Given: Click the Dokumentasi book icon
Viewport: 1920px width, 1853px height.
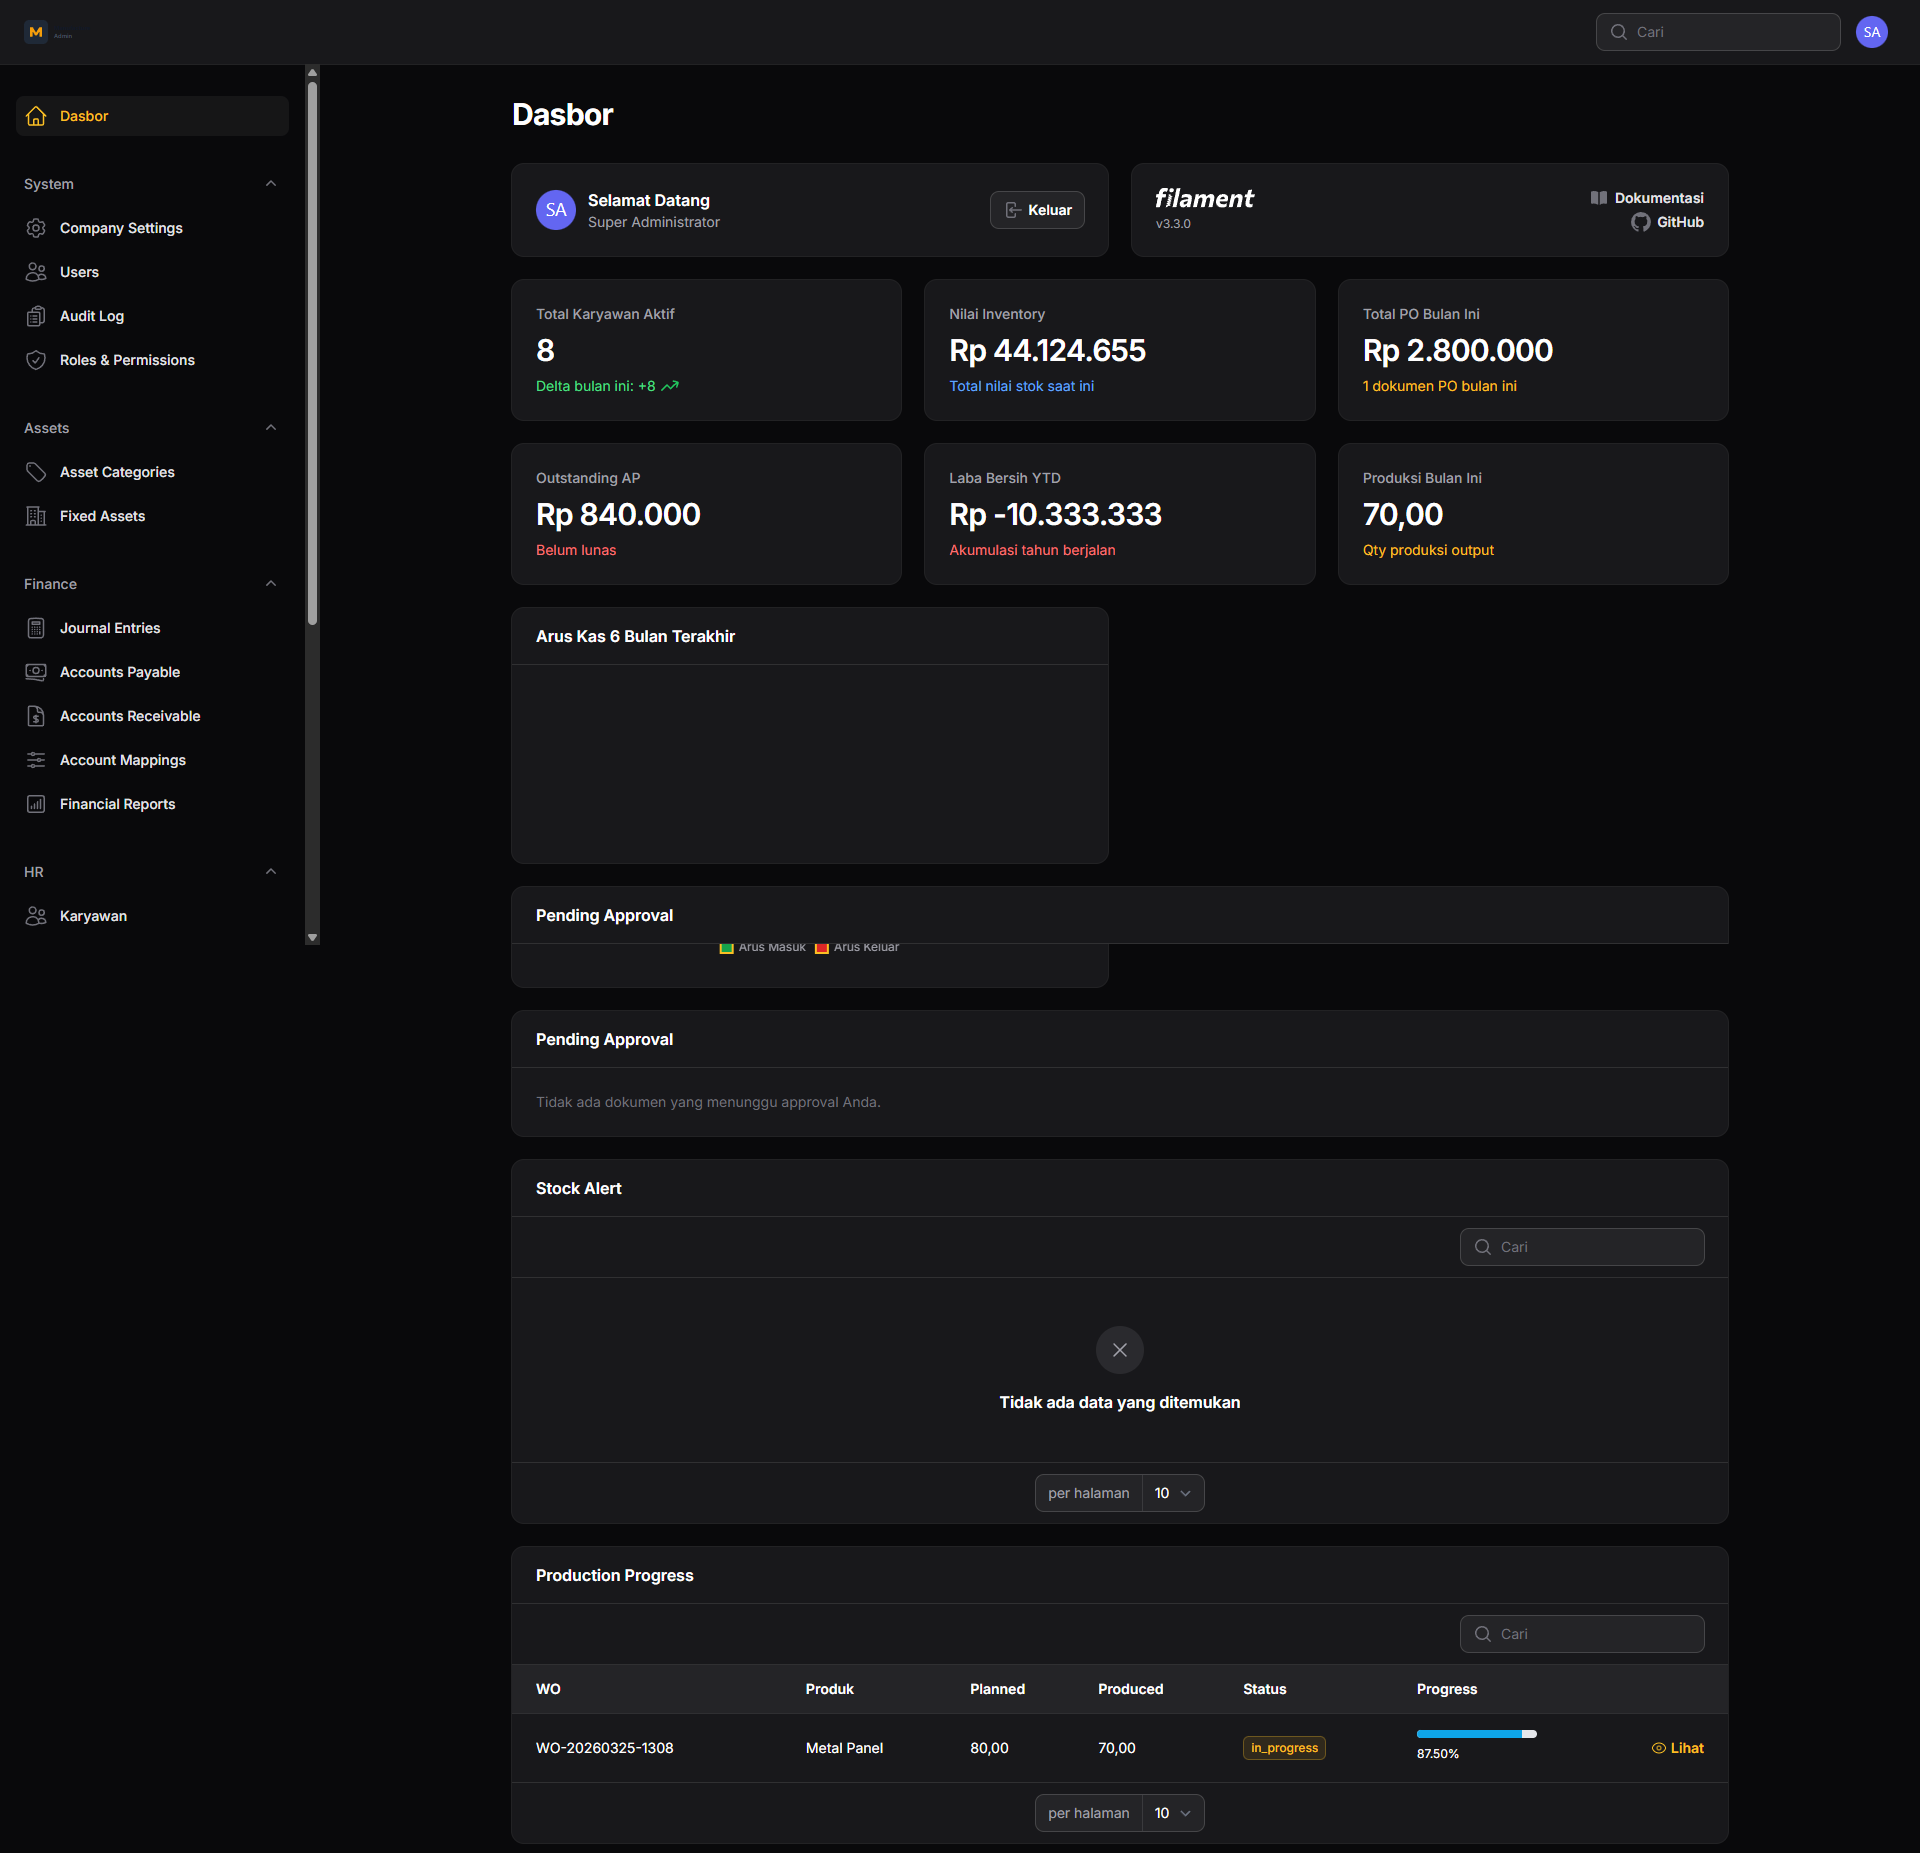Looking at the screenshot, I should coord(1599,198).
